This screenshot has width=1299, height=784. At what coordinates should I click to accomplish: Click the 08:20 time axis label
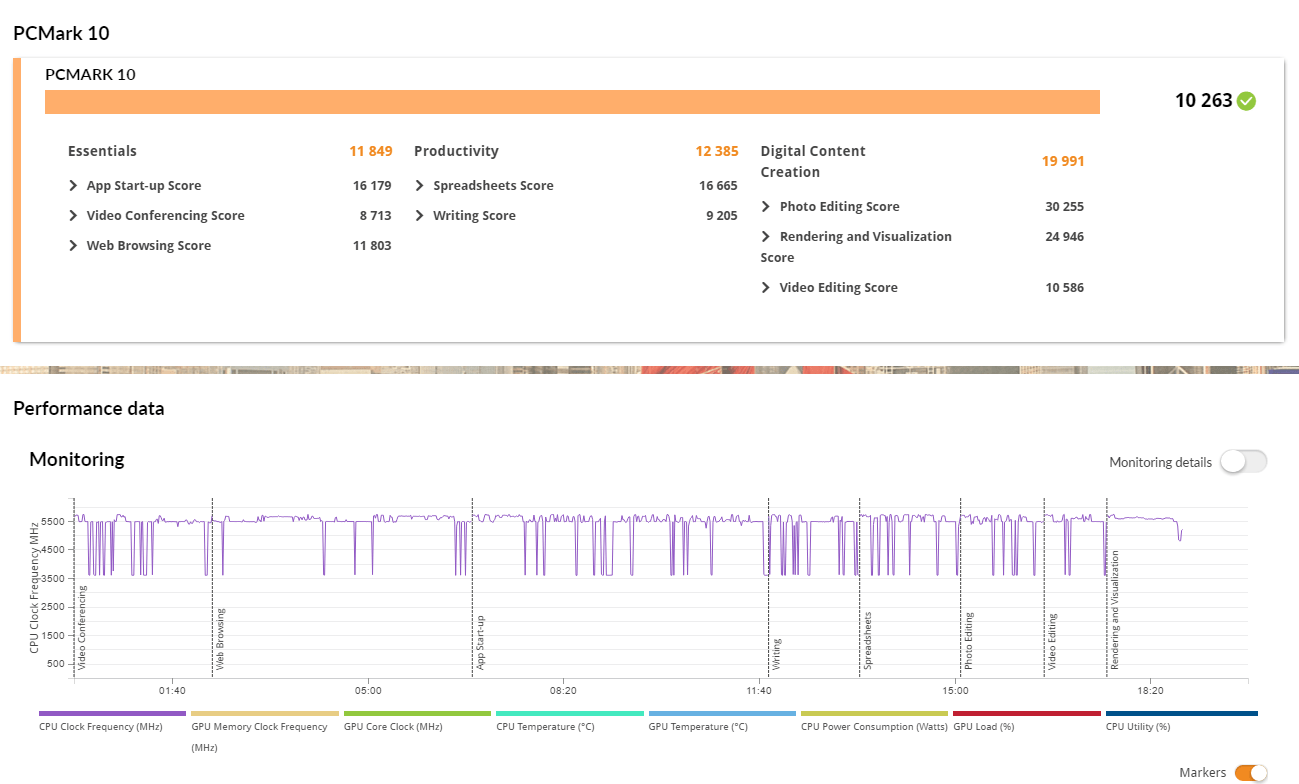563,691
